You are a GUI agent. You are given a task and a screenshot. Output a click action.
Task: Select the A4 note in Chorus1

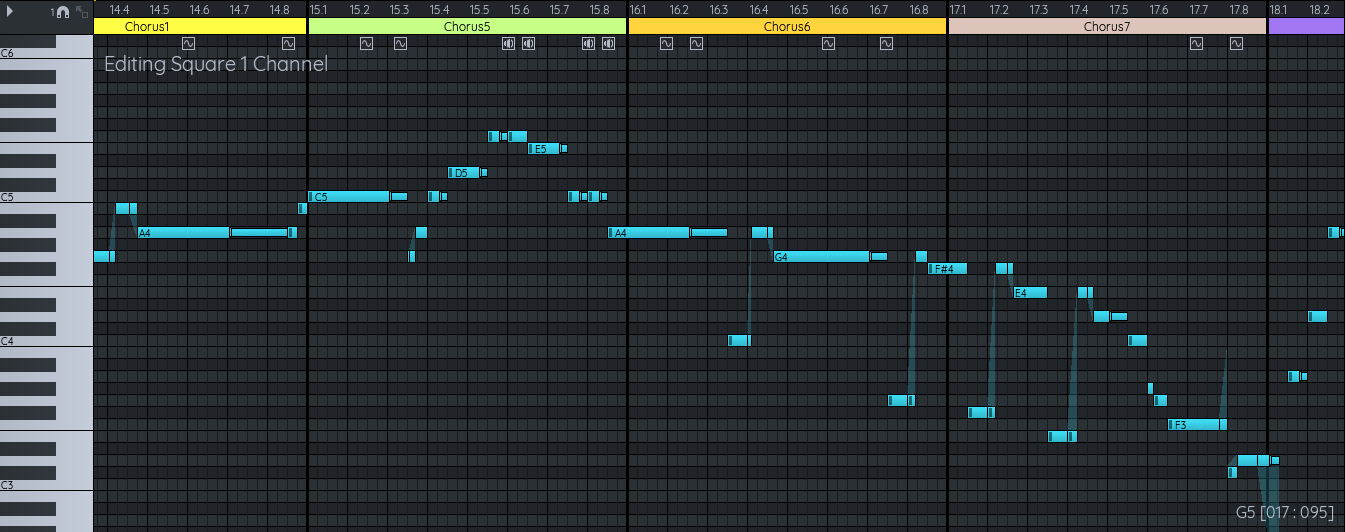point(183,233)
